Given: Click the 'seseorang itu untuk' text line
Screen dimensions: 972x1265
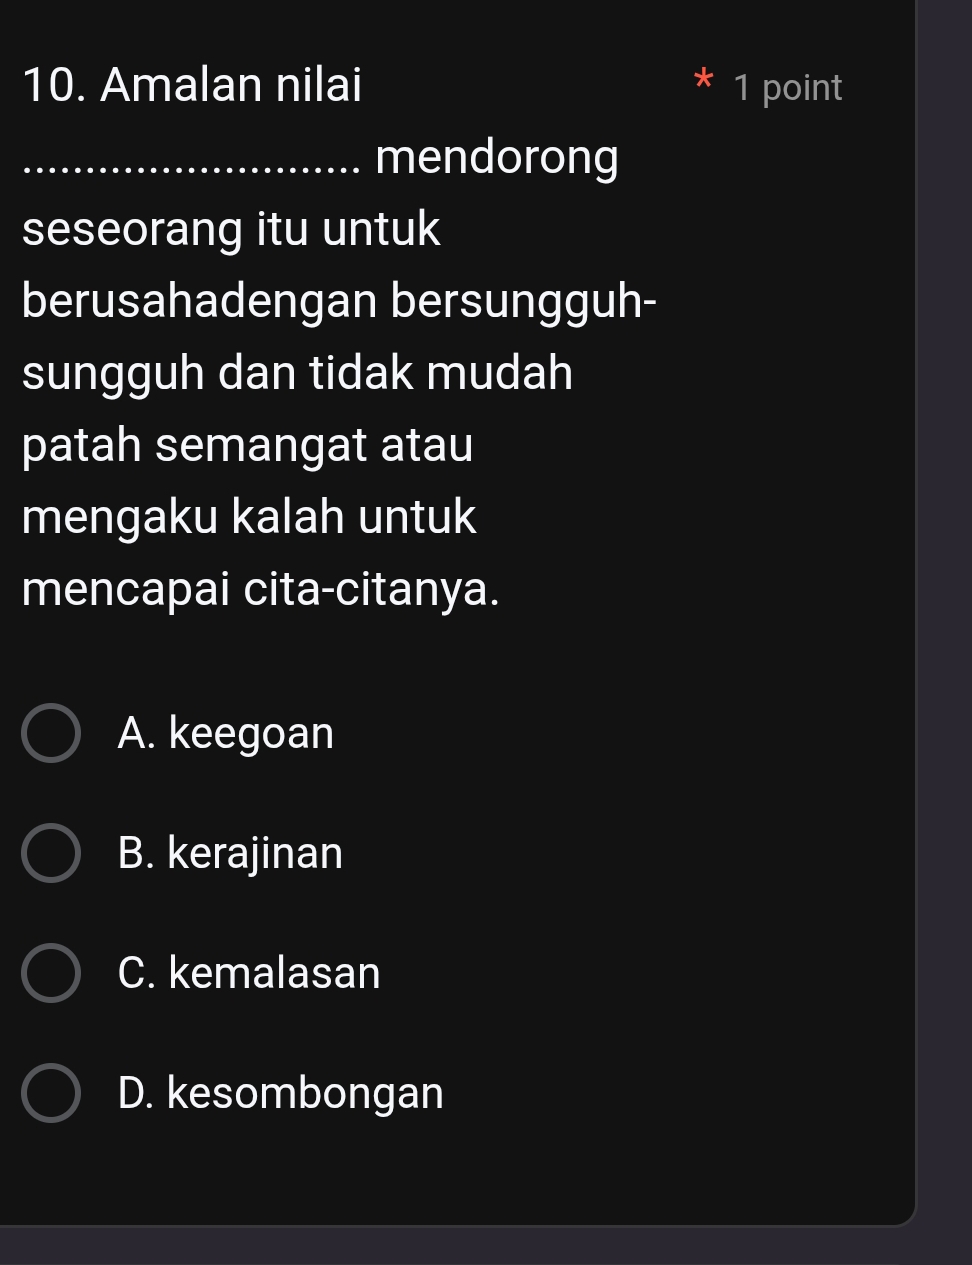Looking at the screenshot, I should 231,229.
